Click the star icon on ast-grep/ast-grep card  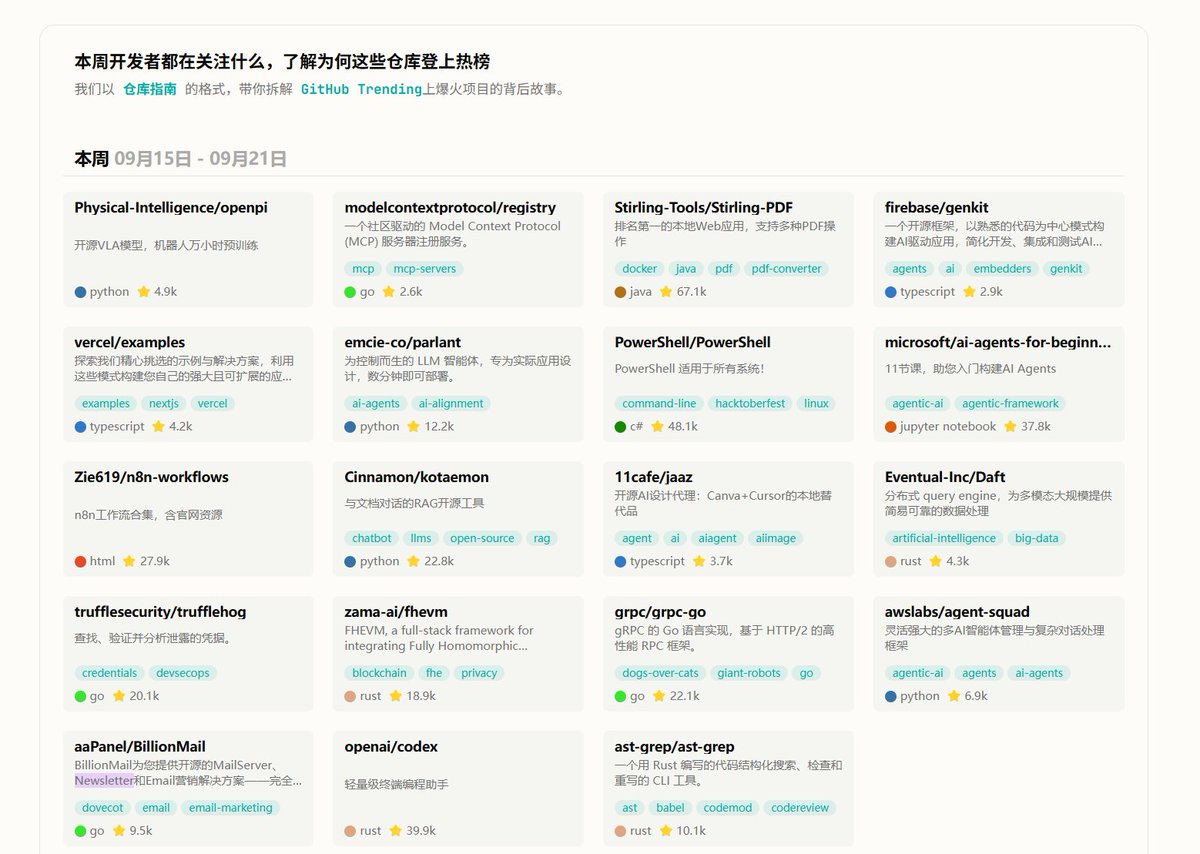(x=665, y=831)
